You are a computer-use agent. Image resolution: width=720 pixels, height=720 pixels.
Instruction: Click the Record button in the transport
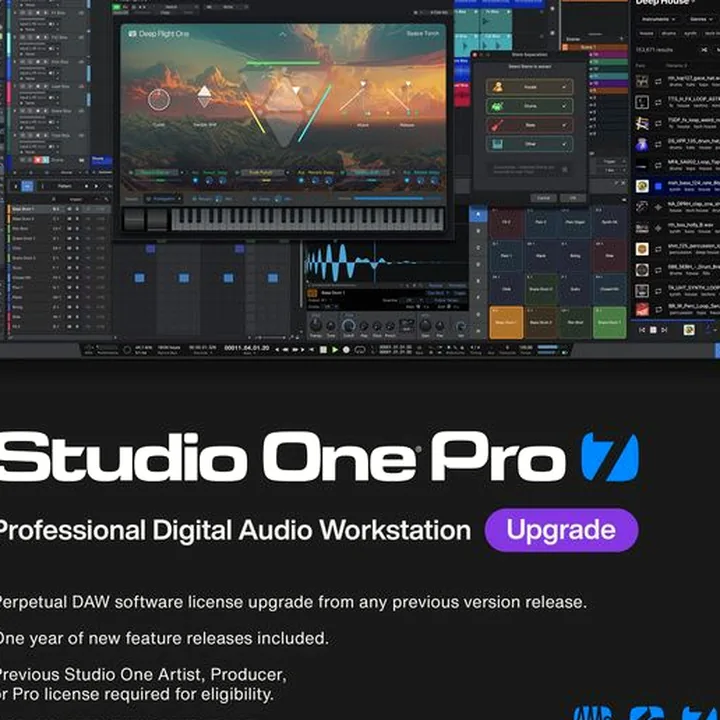(x=347, y=350)
